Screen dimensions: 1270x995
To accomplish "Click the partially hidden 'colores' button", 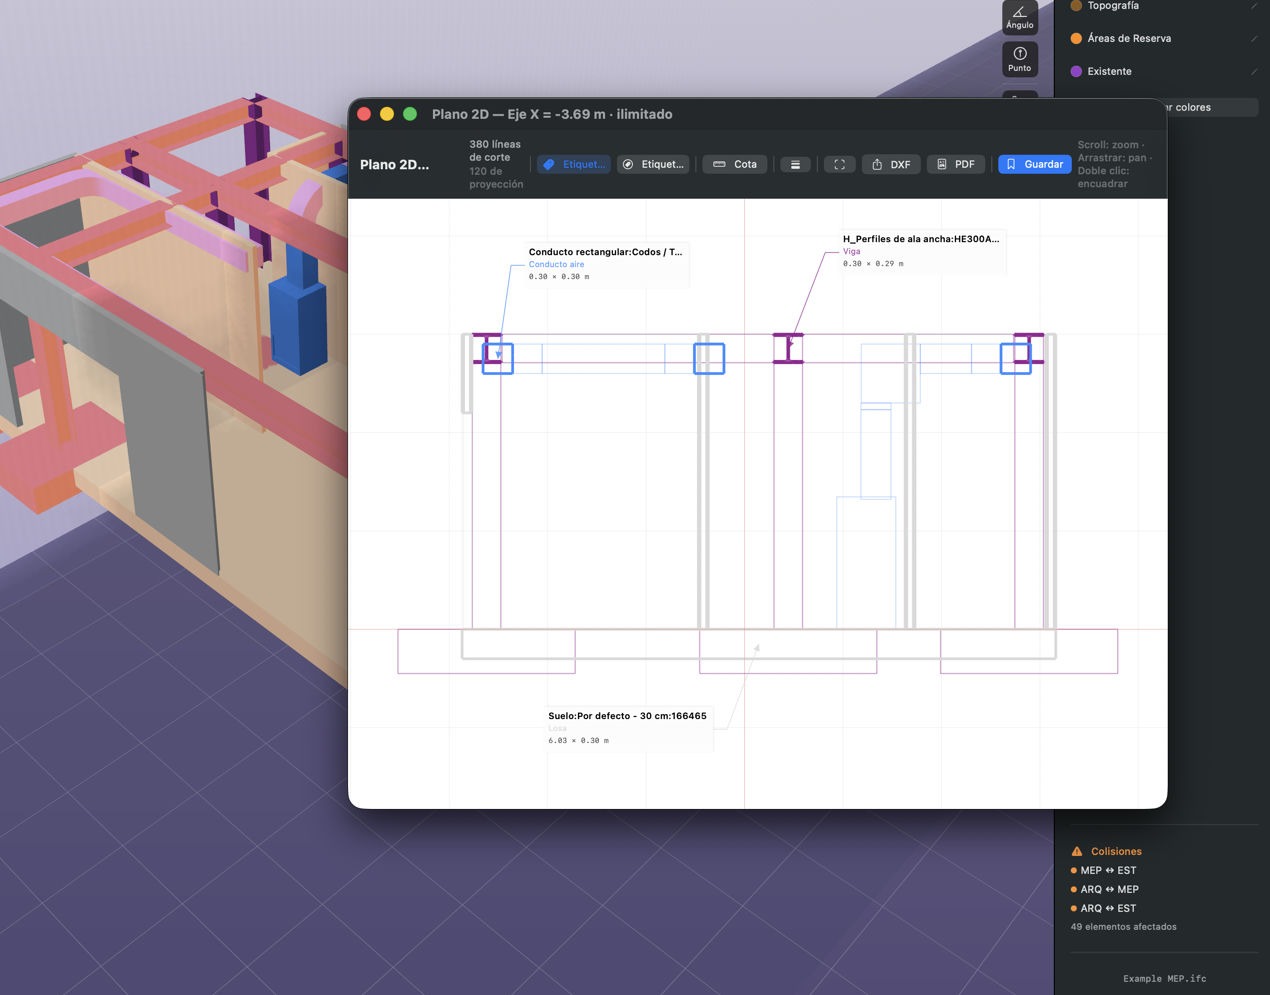I will point(1211,107).
